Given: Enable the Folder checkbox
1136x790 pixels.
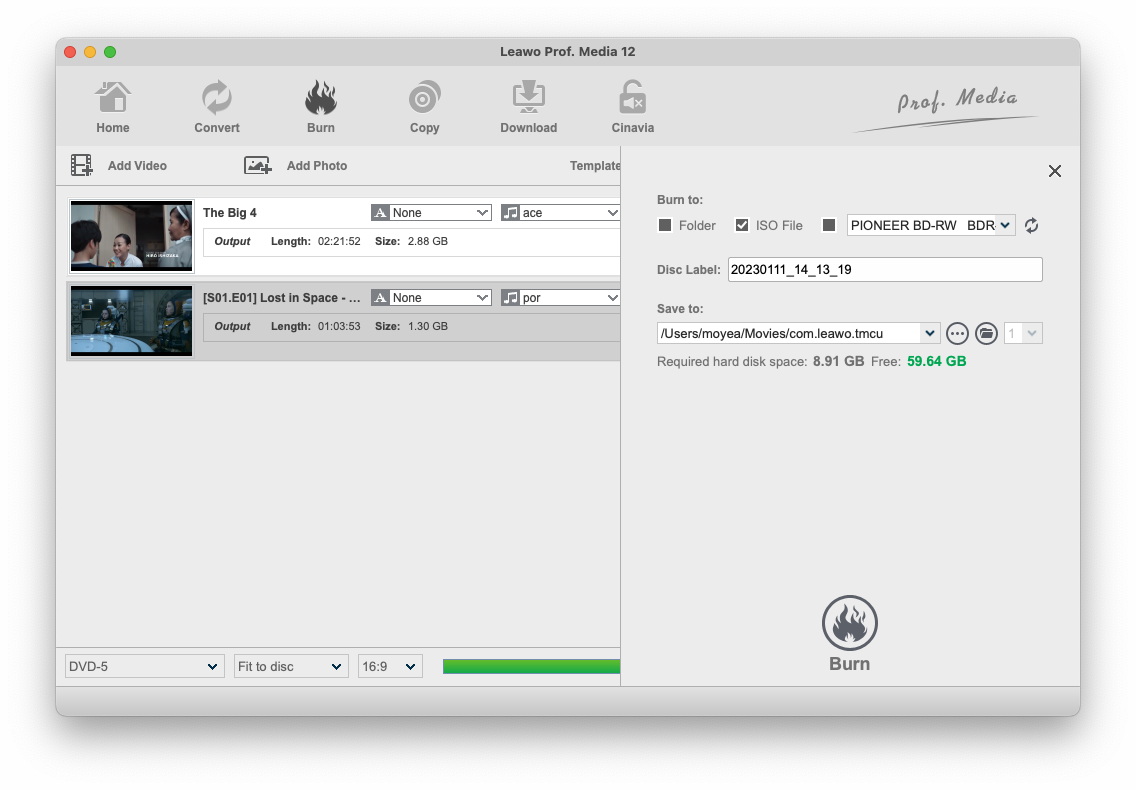Looking at the screenshot, I should 665,226.
